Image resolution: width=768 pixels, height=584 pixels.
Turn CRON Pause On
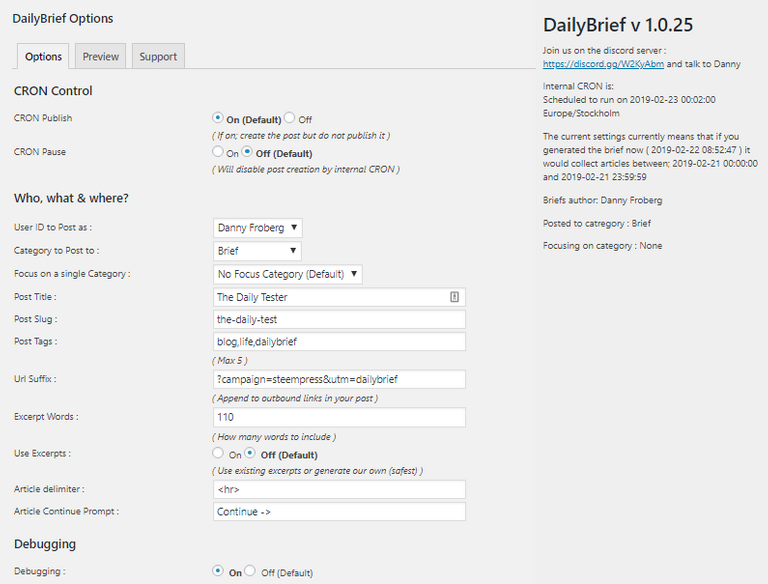pos(218,153)
